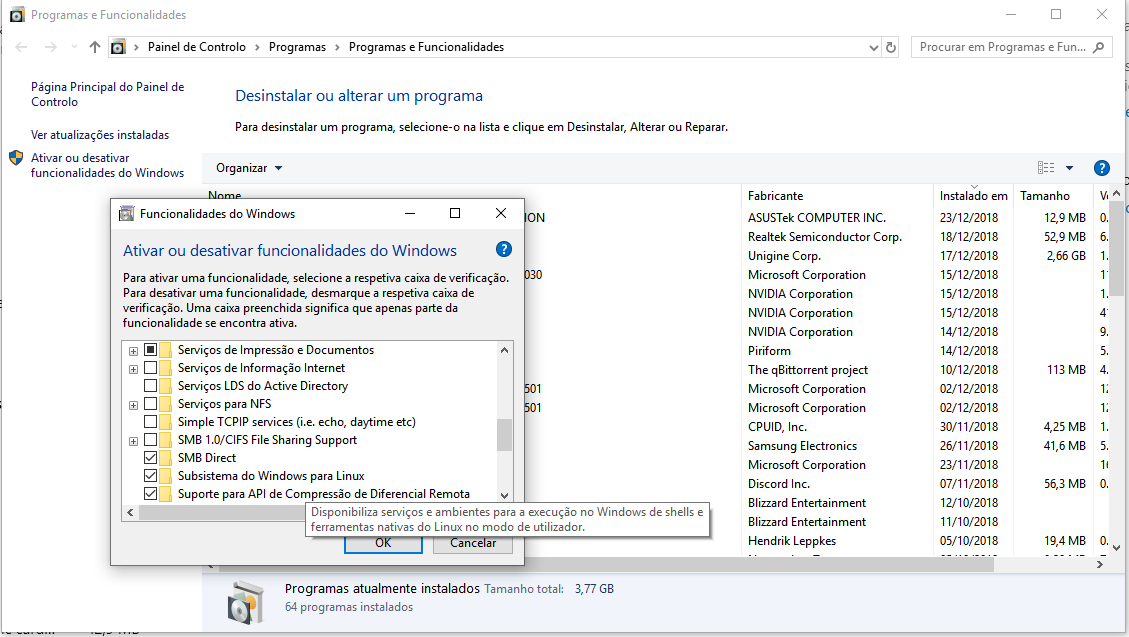Click Cancelar button

(x=473, y=543)
